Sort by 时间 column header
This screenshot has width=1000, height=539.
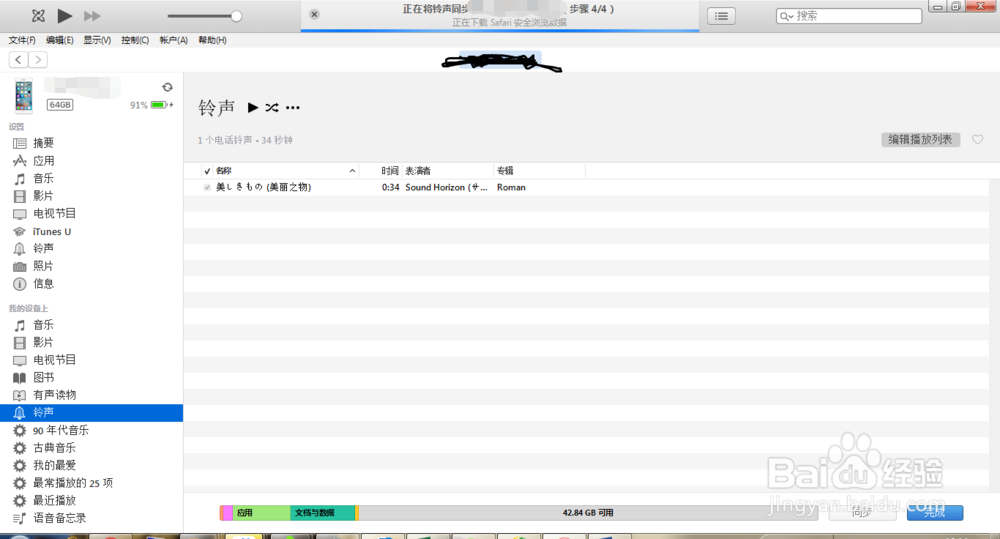[x=390, y=171]
